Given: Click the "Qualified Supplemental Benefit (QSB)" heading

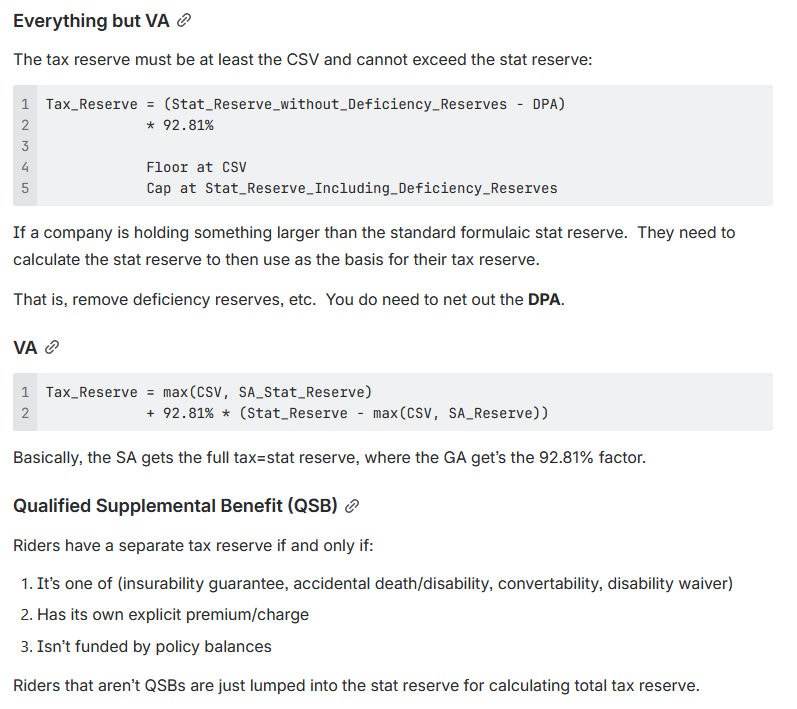Looking at the screenshot, I should coord(174,506).
